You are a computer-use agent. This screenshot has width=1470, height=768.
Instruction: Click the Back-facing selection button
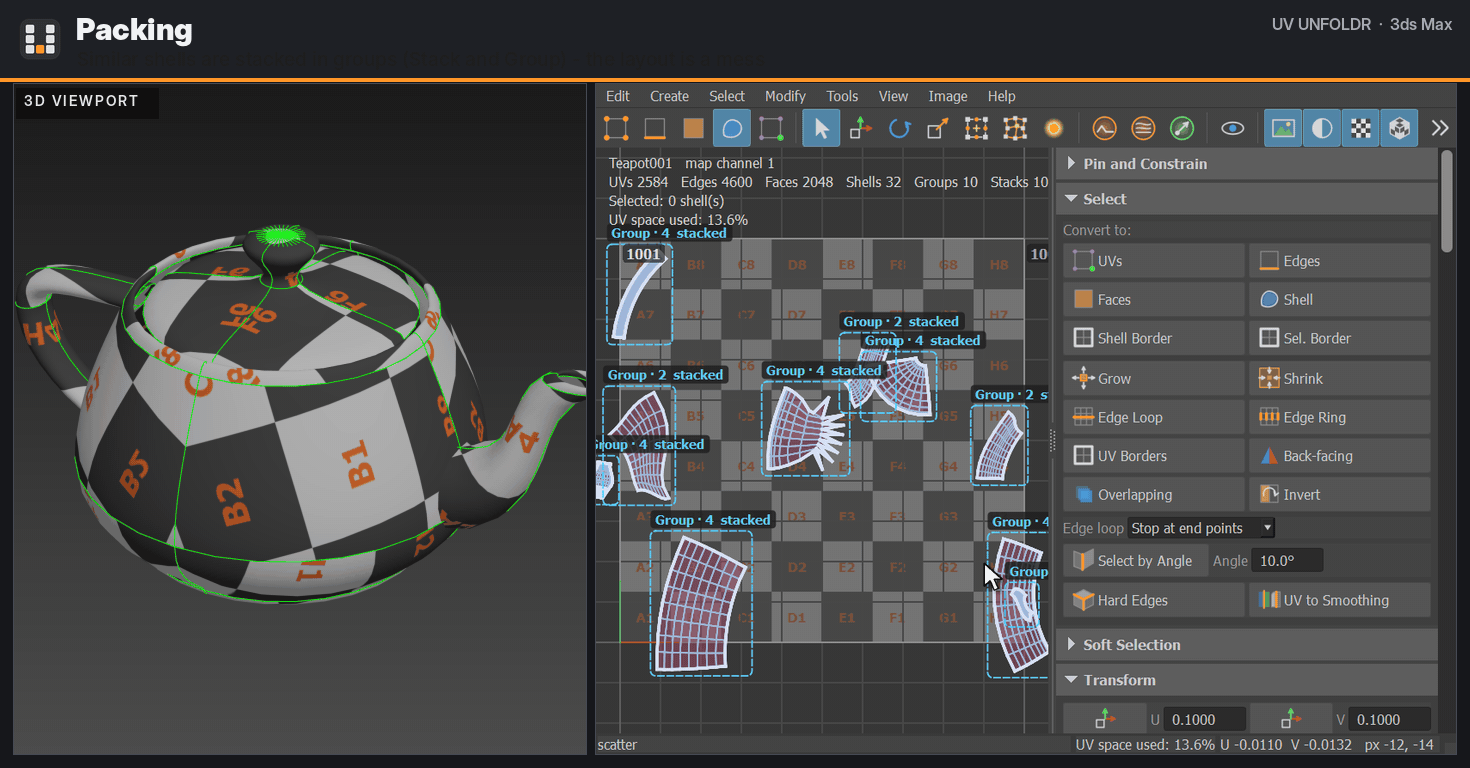point(1340,456)
